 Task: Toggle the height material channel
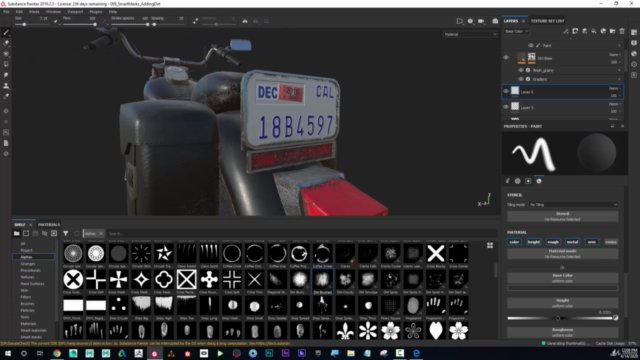(x=533, y=242)
